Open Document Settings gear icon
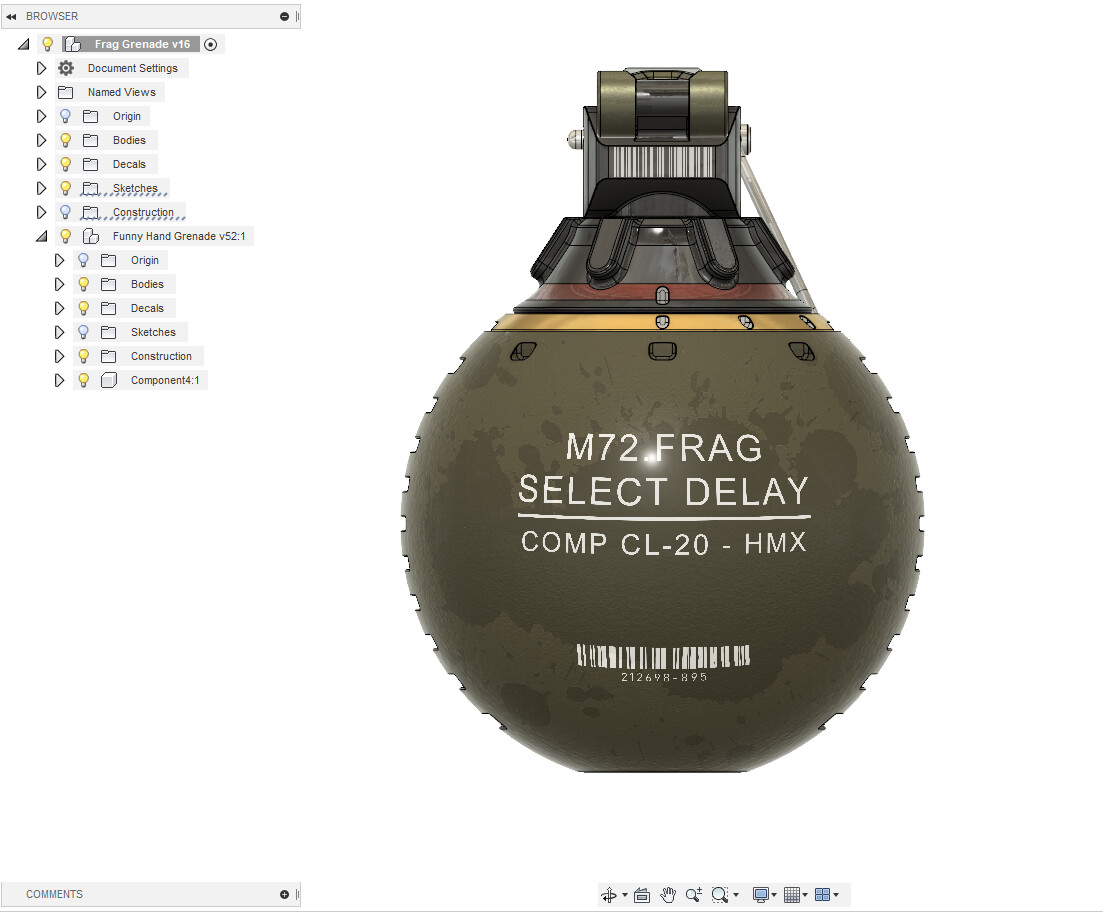The height and width of the screenshot is (912, 1103). click(65, 68)
